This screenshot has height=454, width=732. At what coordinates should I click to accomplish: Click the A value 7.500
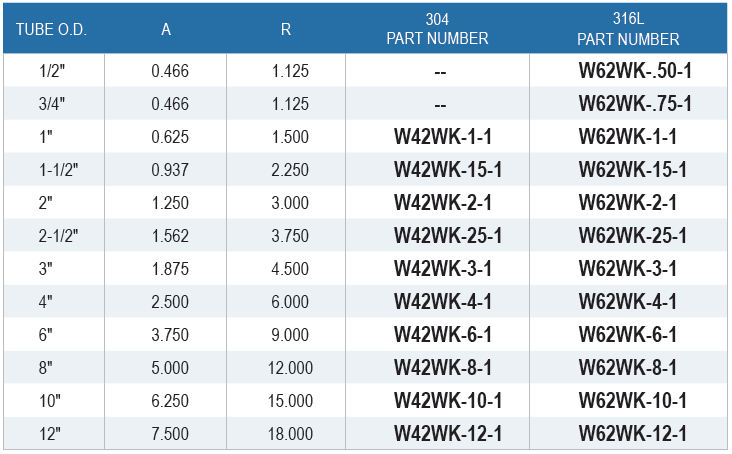click(x=170, y=433)
